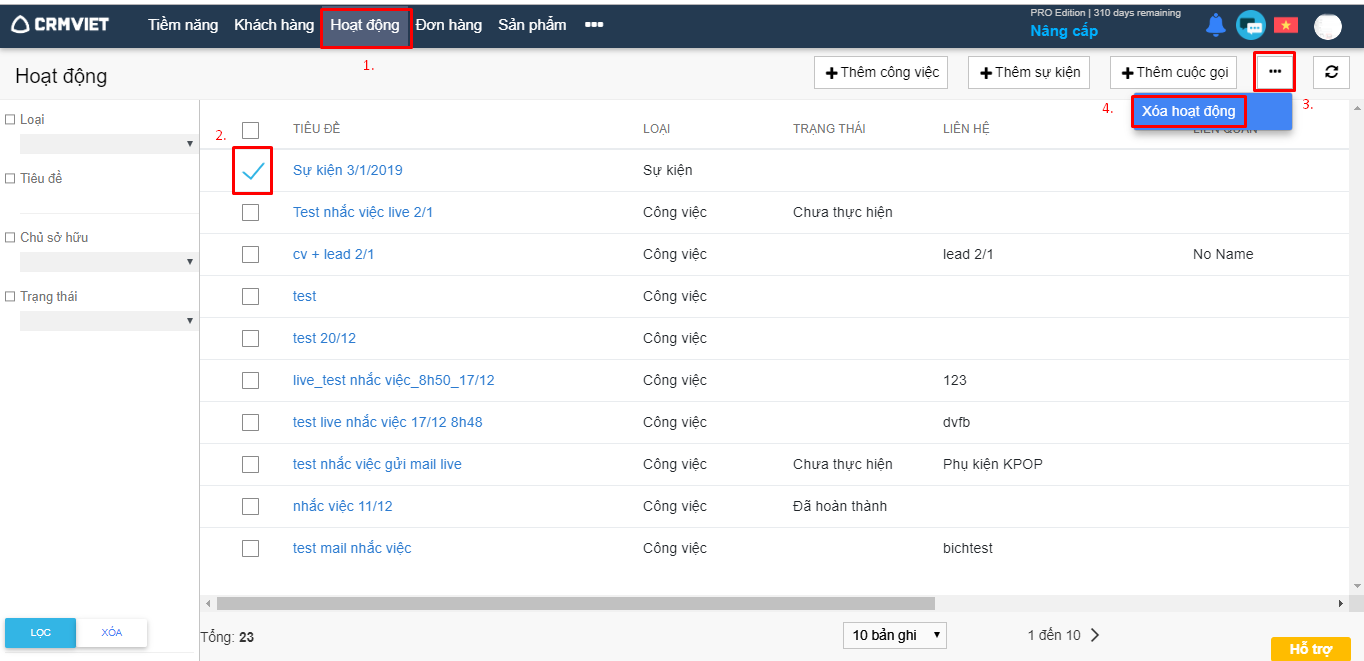This screenshot has width=1364, height=661.
Task: Expand the Chủ sở hữu dropdown
Action: (x=107, y=262)
